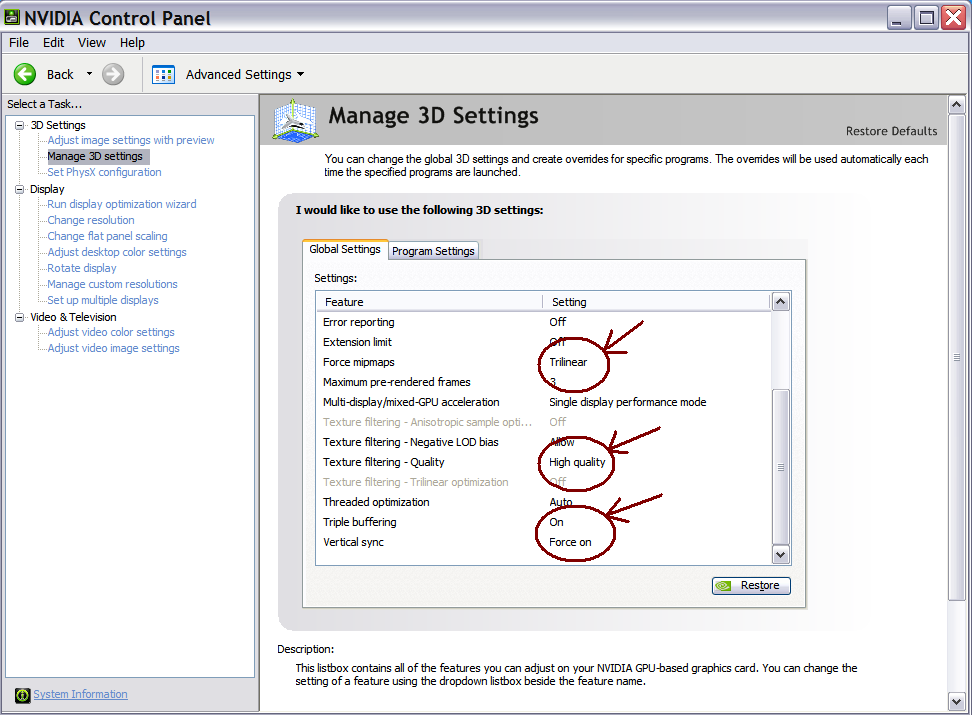Click the Trilinear setting value
Image resolution: width=972 pixels, height=715 pixels.
coord(568,362)
